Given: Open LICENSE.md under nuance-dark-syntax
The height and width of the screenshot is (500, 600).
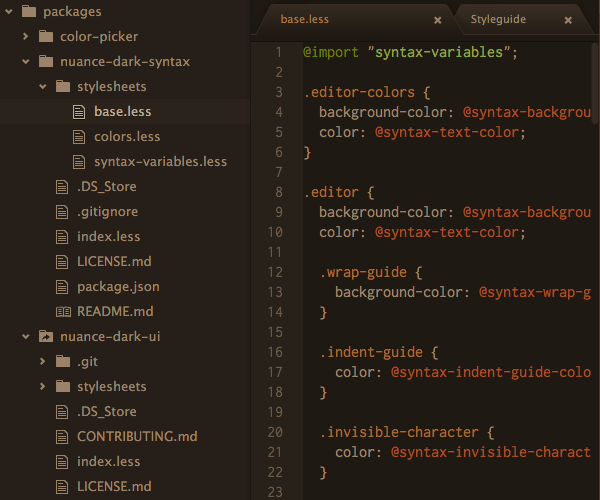Looking at the screenshot, I should point(114,262).
